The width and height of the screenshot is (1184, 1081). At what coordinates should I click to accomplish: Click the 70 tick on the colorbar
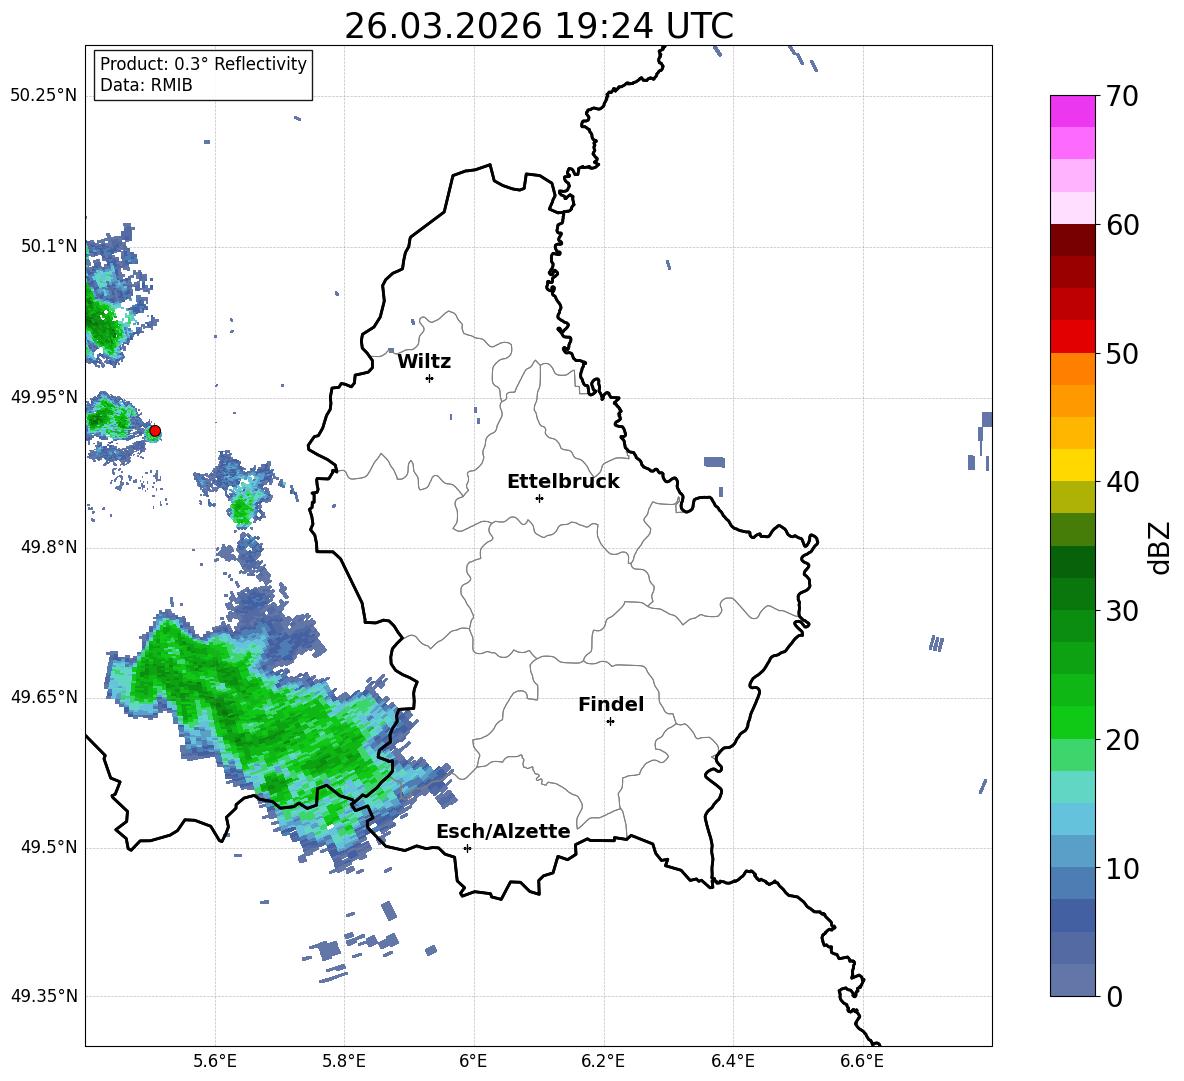pos(1123,96)
